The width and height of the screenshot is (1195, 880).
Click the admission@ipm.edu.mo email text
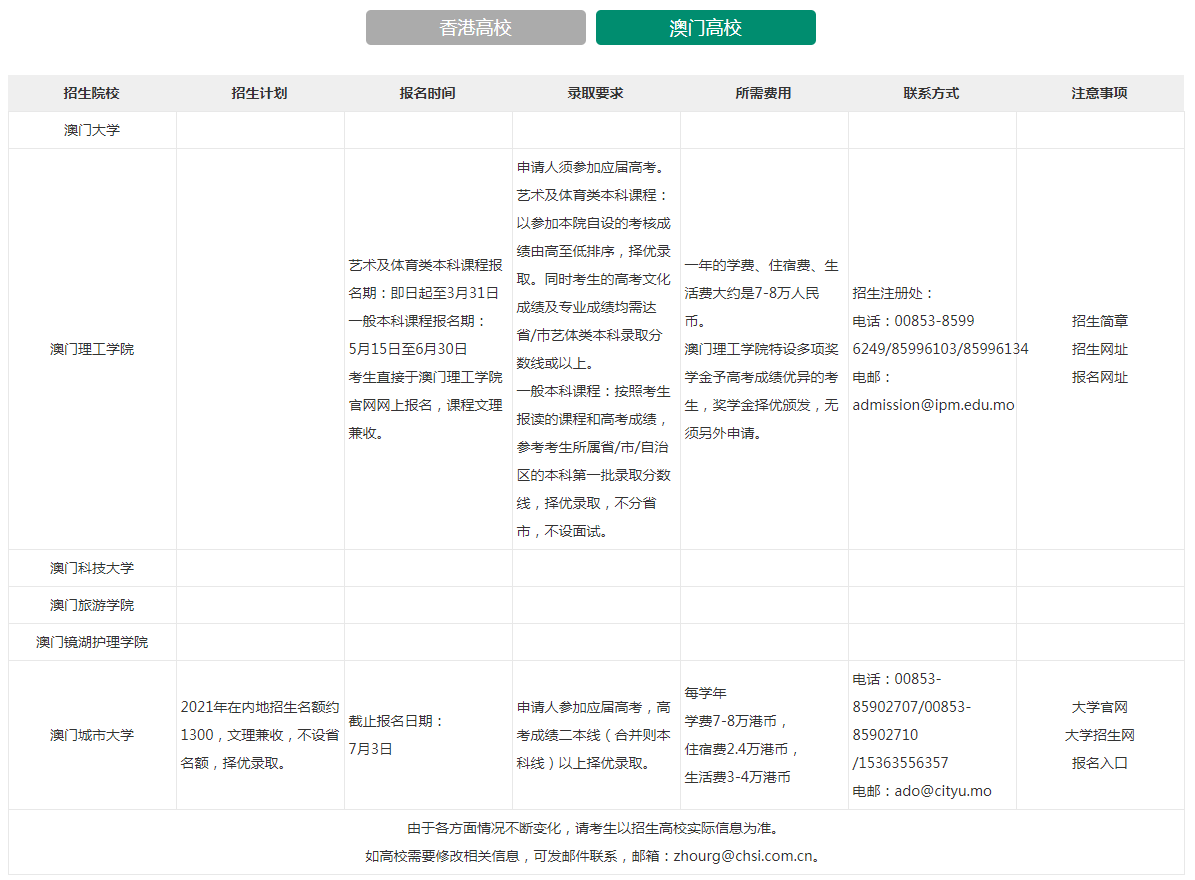click(x=934, y=405)
